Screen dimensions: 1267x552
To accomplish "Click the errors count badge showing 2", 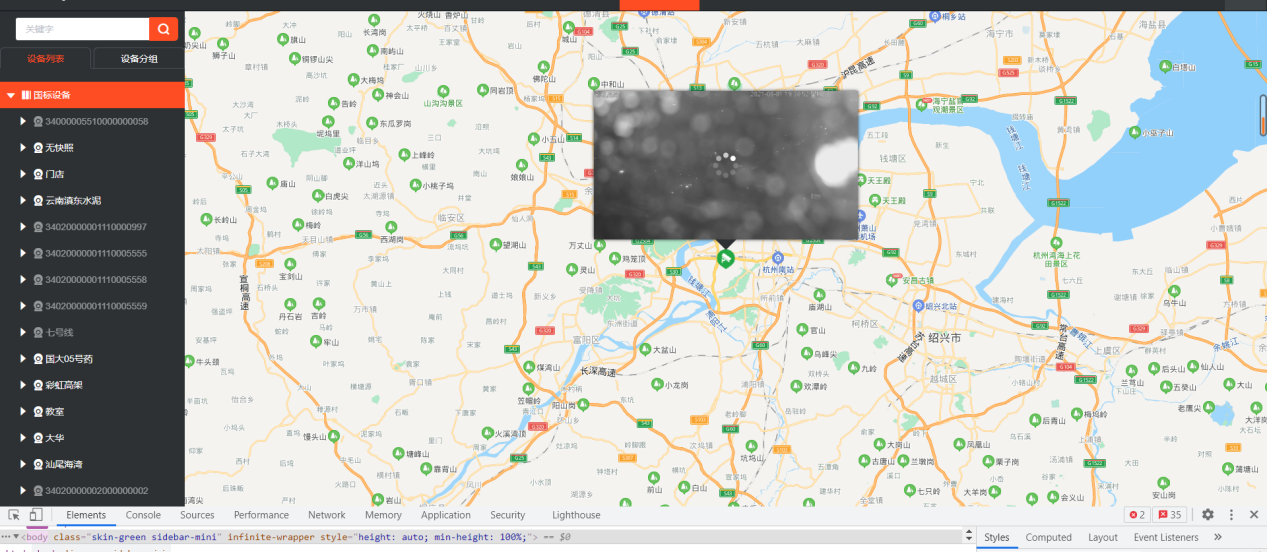I will point(1137,515).
